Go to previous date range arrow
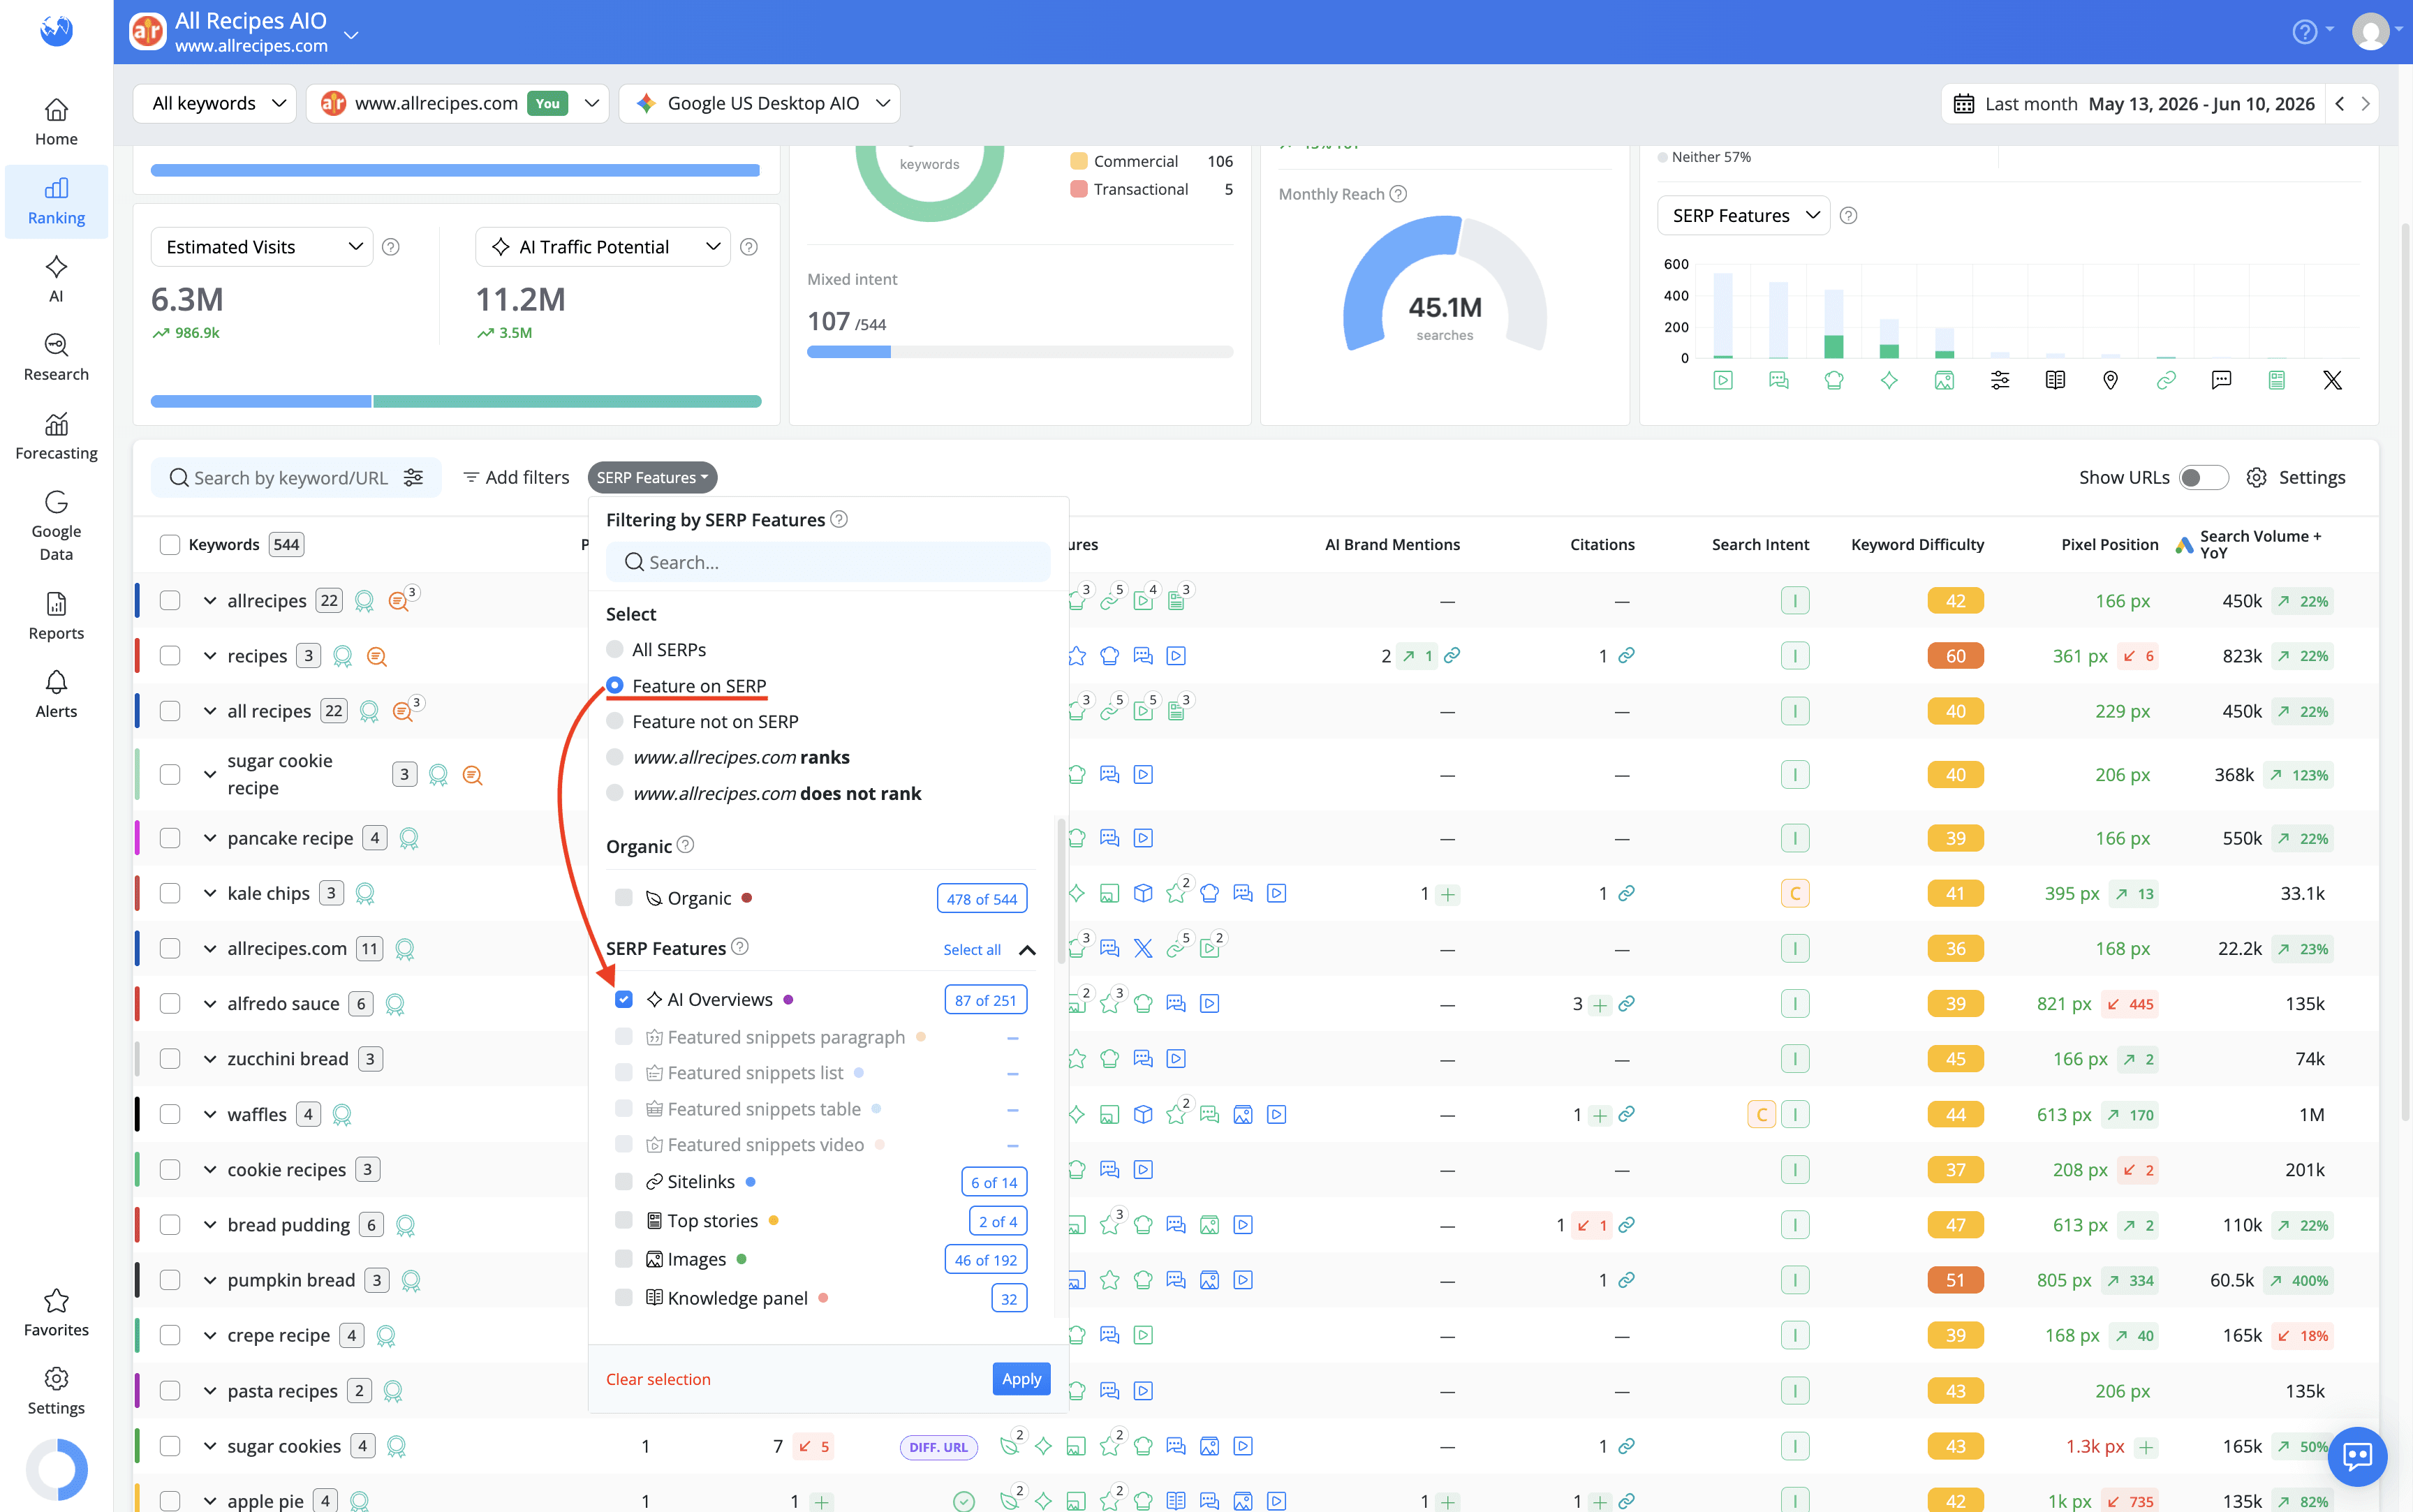This screenshot has height=1512, width=2413. pos(2340,103)
